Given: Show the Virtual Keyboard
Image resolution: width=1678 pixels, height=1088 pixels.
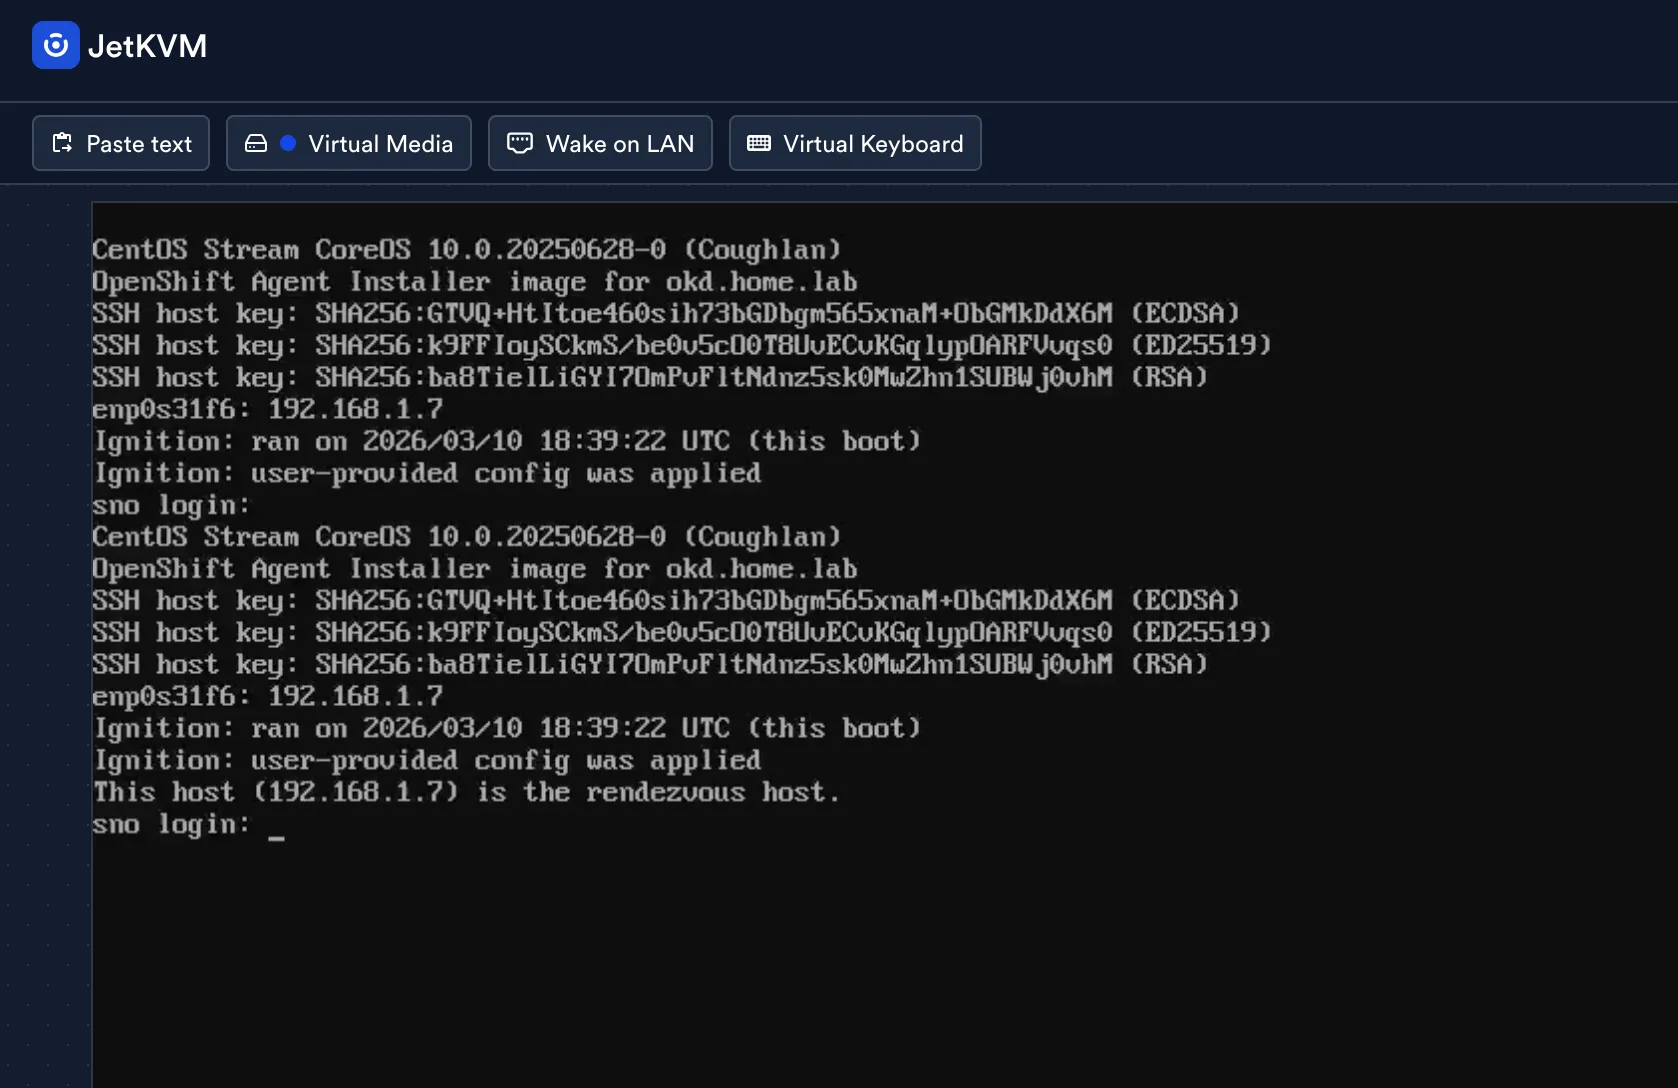Looking at the screenshot, I should click(855, 143).
